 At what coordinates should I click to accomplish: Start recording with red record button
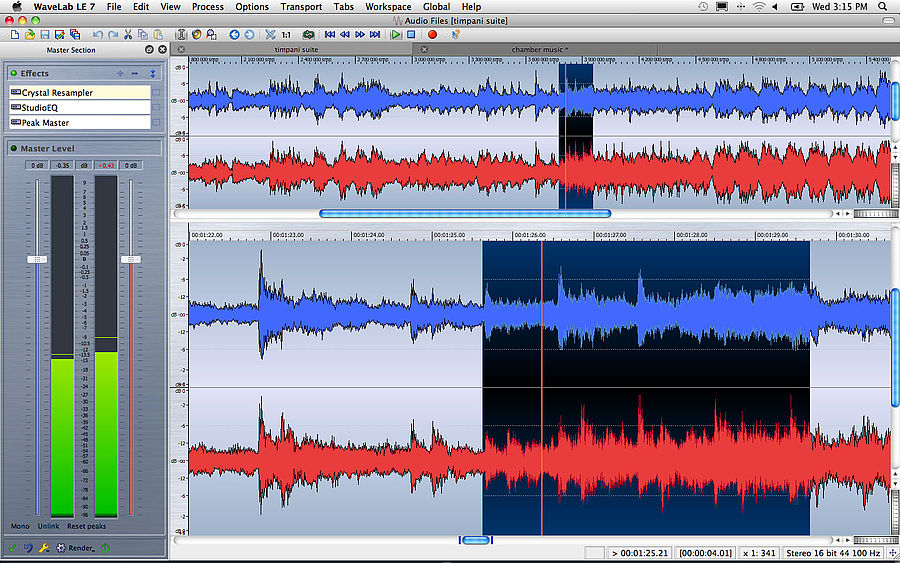432,34
